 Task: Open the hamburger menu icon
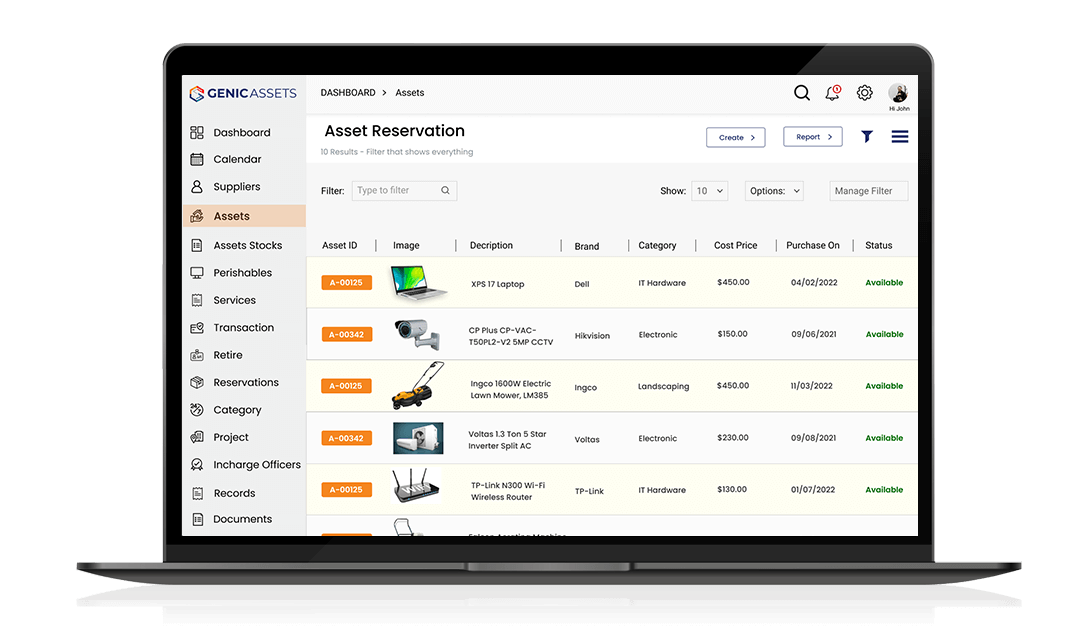(900, 137)
